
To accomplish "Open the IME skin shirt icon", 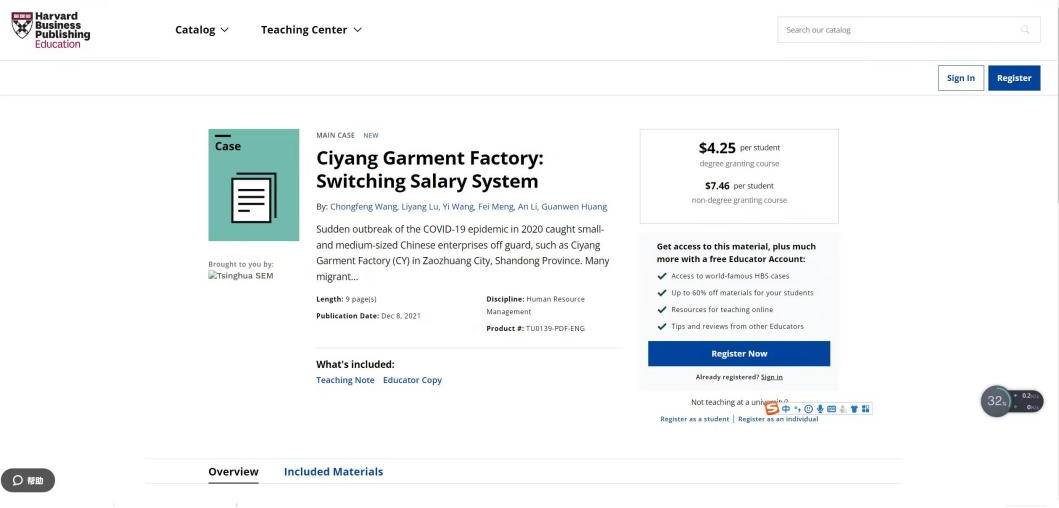I will point(854,408).
